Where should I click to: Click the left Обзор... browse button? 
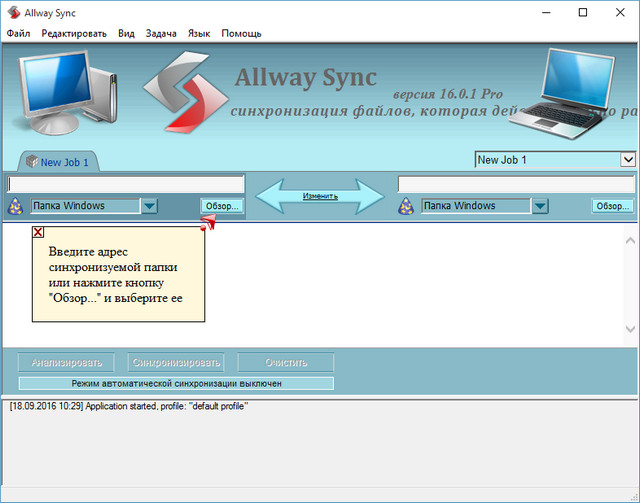pos(222,206)
